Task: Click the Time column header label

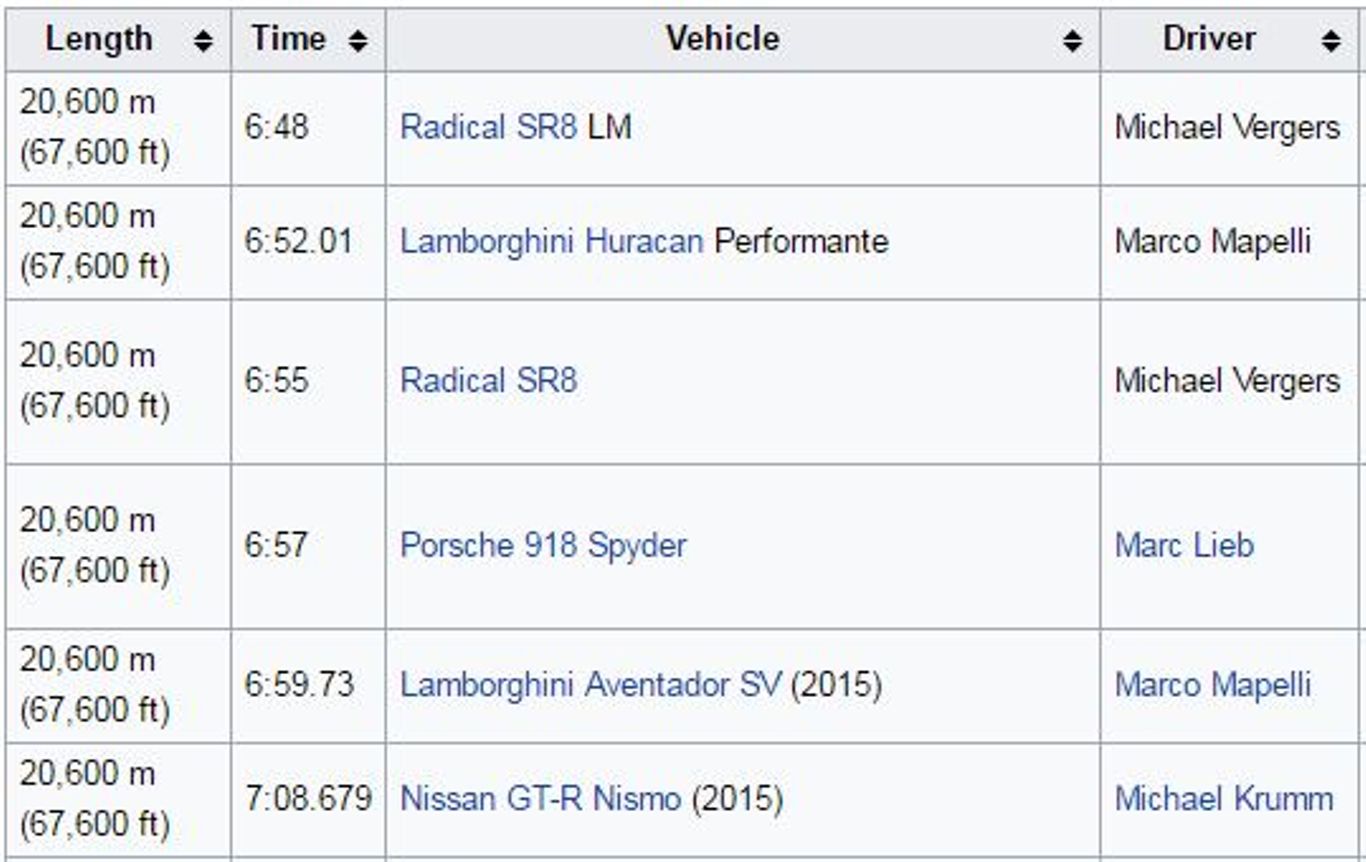Action: pyautogui.click(x=288, y=39)
